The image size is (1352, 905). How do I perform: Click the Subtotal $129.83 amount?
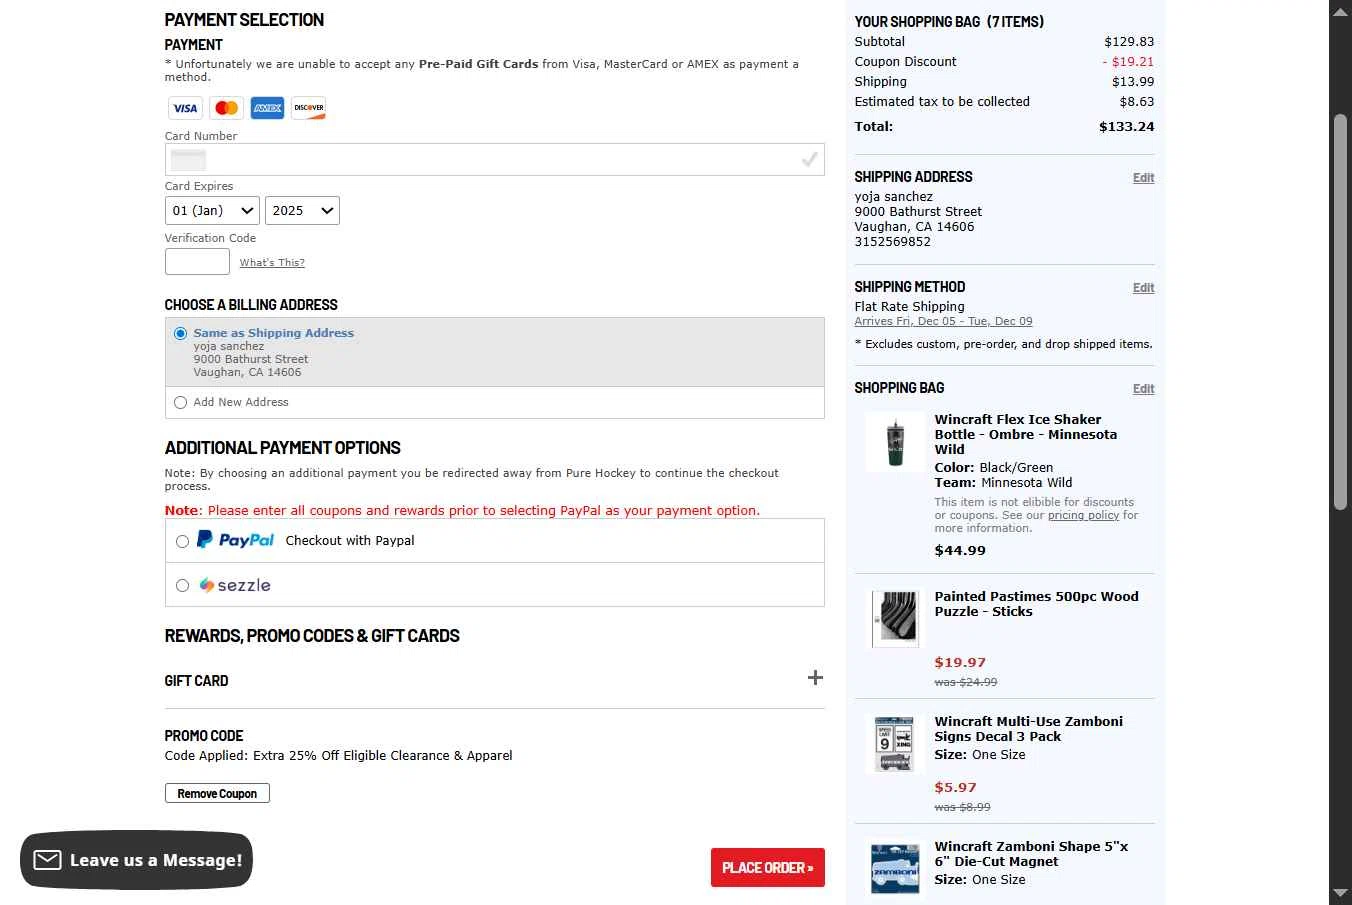1129,42
